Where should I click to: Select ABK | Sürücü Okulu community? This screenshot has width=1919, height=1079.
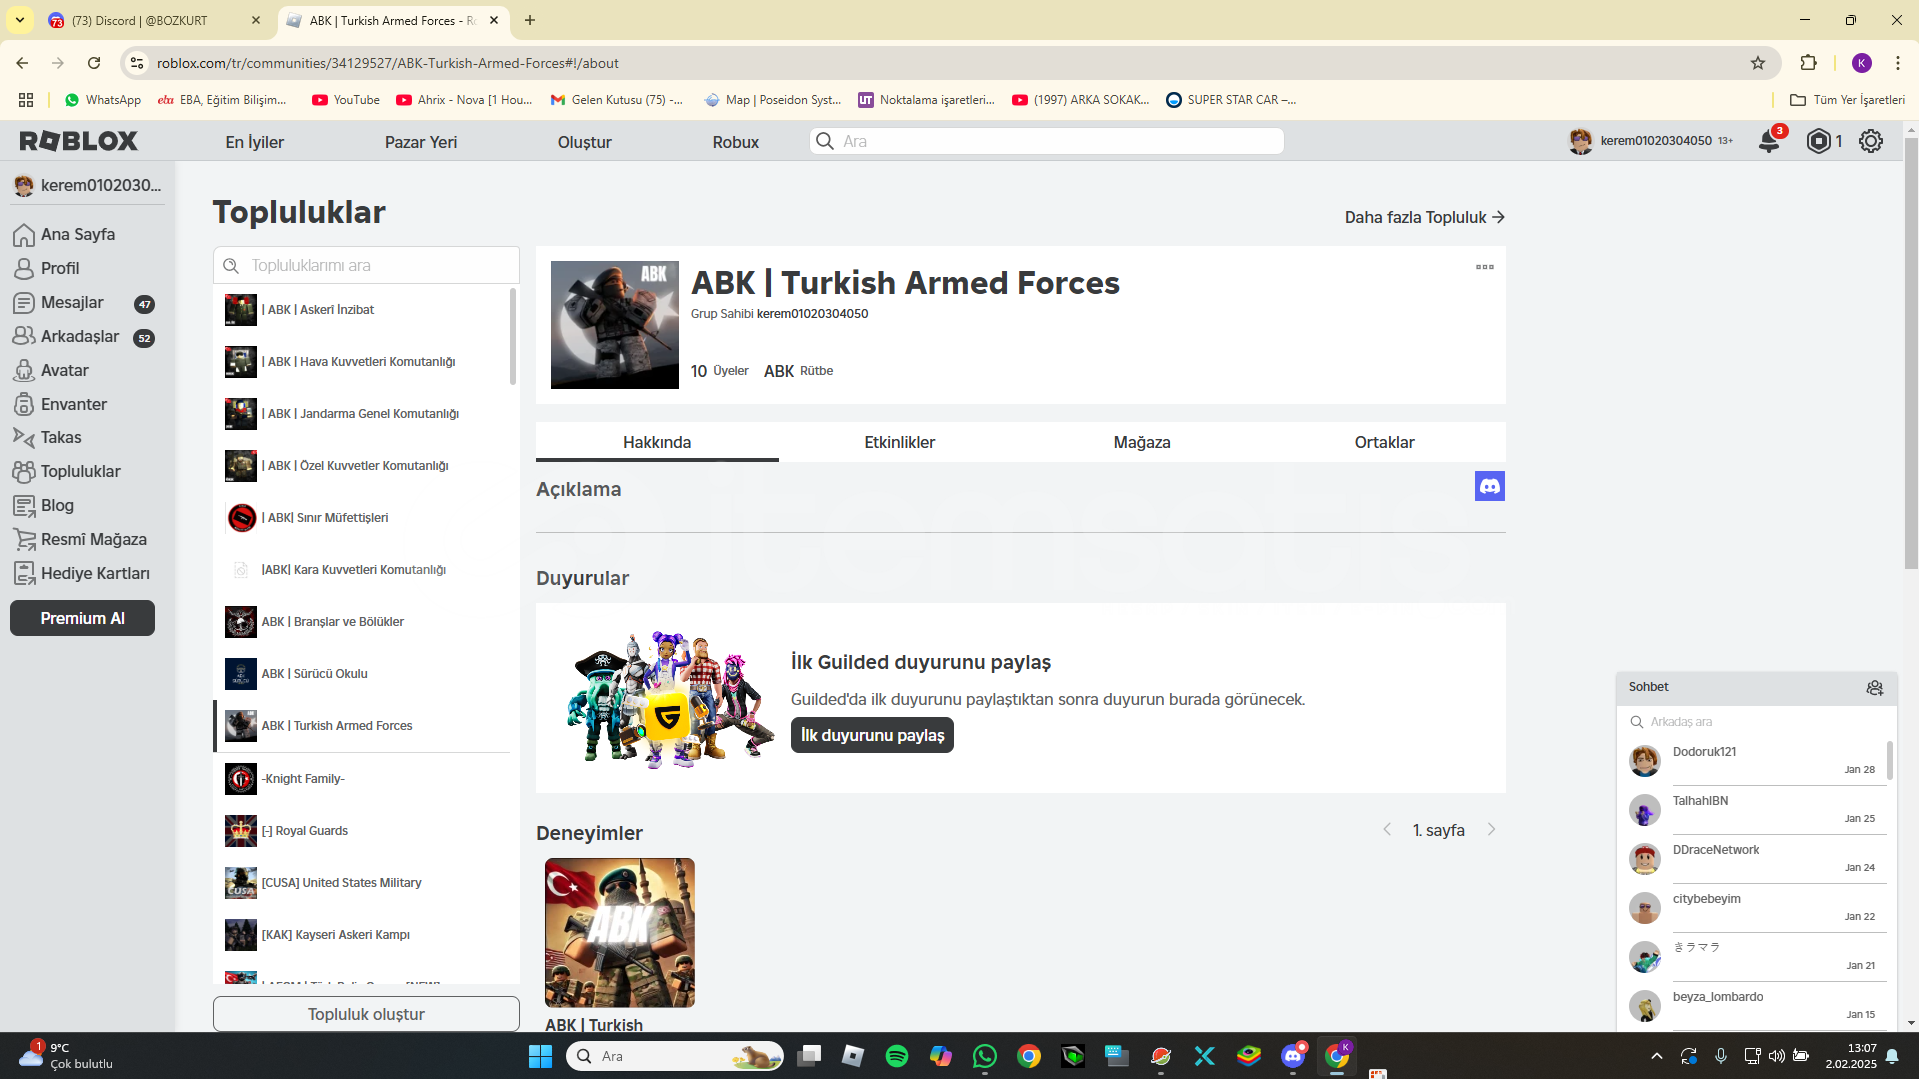point(362,674)
